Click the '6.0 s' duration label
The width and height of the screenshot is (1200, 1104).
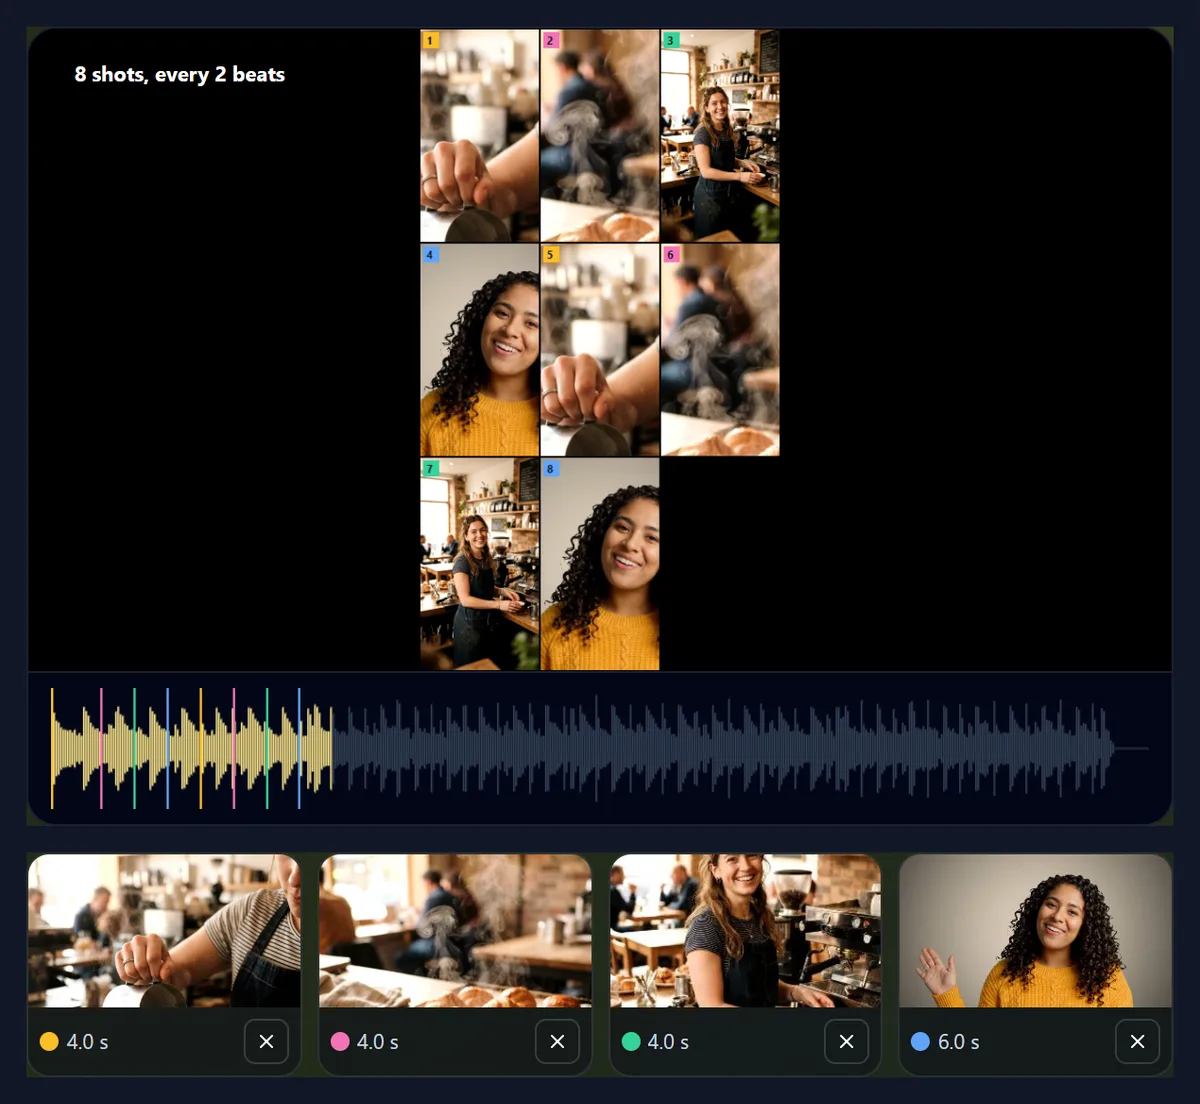tap(958, 1042)
